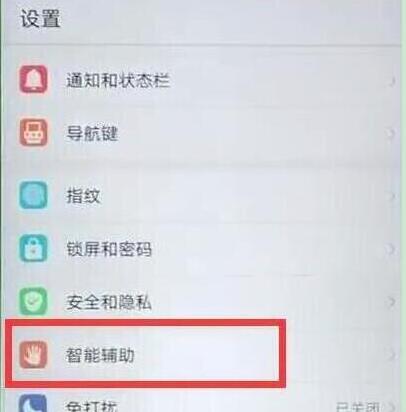Tap the green shield security icon
This screenshot has height=412, width=406.
click(33, 301)
